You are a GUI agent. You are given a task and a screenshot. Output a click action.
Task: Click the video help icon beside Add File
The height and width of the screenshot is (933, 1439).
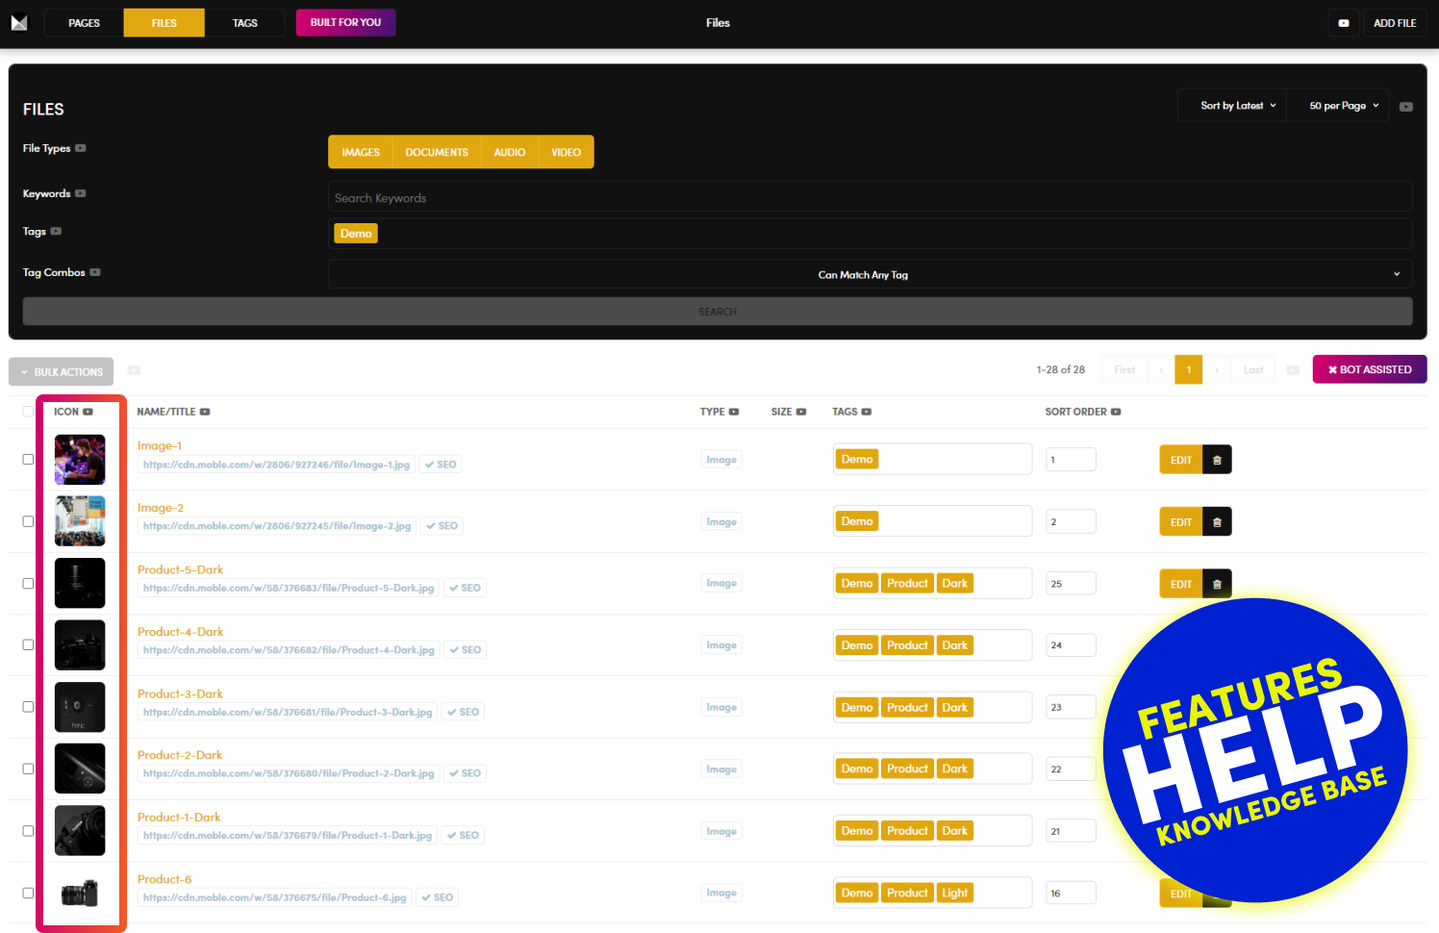coord(1343,23)
